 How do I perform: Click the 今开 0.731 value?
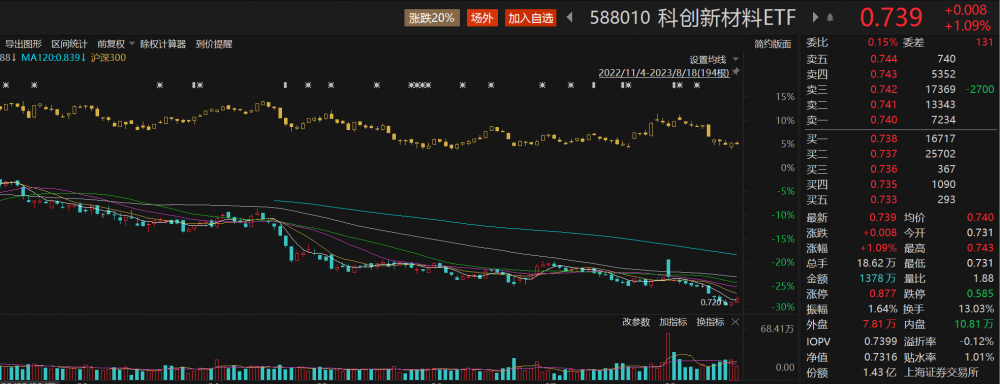click(x=980, y=232)
